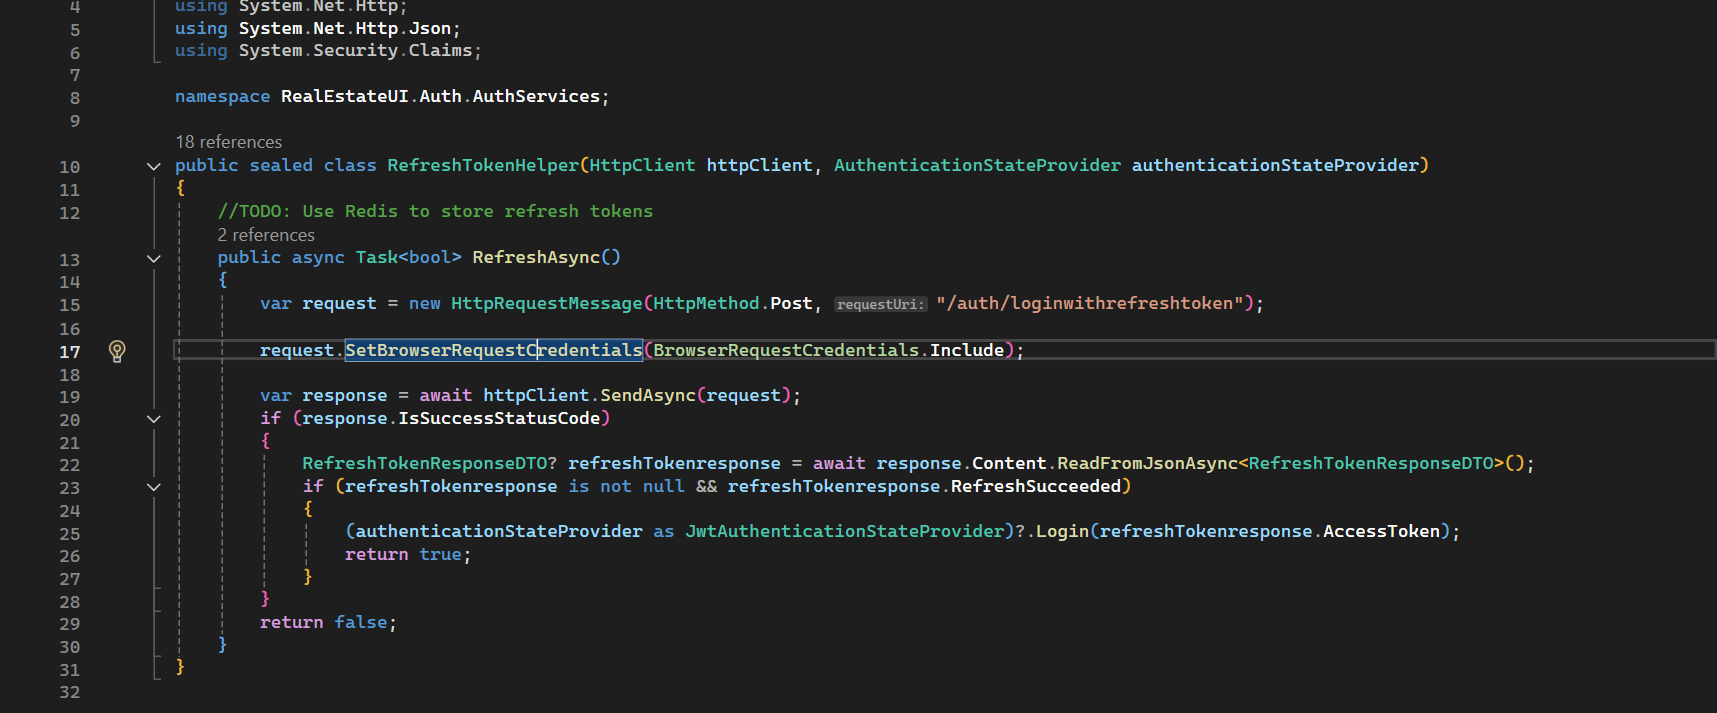Click the Task<bool> return type
This screenshot has height=713, width=1717.
click(x=408, y=257)
